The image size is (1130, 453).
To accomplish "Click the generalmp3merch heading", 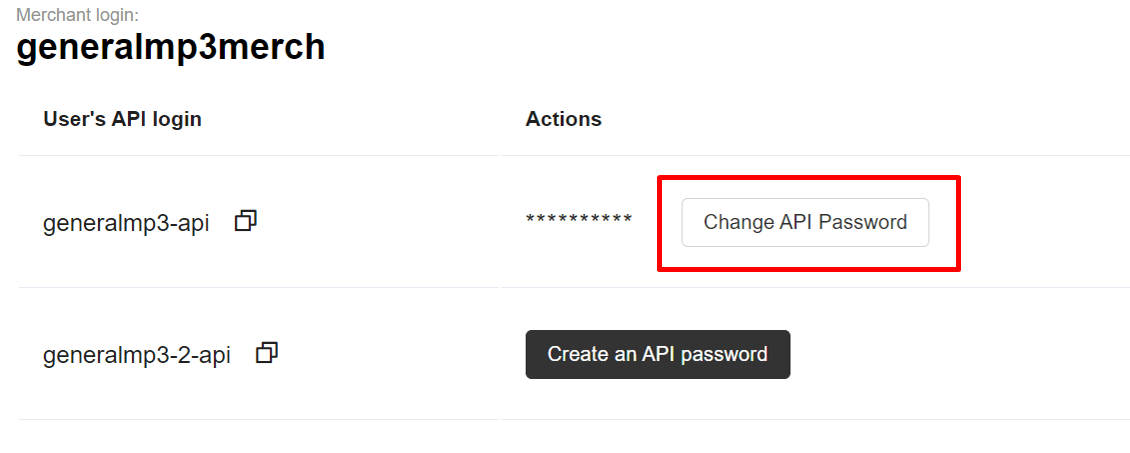I will click(x=170, y=47).
